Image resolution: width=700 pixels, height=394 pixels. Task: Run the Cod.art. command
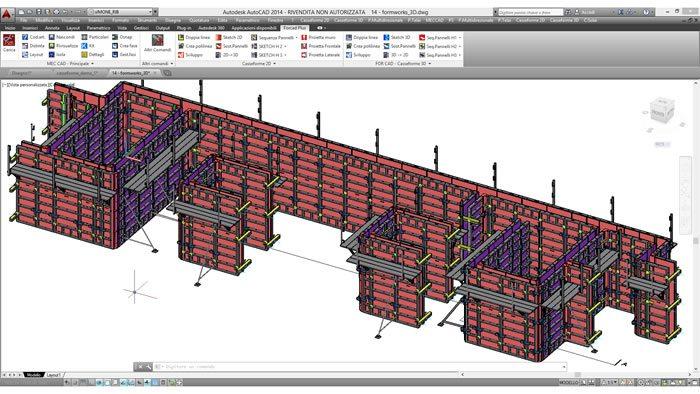33,37
